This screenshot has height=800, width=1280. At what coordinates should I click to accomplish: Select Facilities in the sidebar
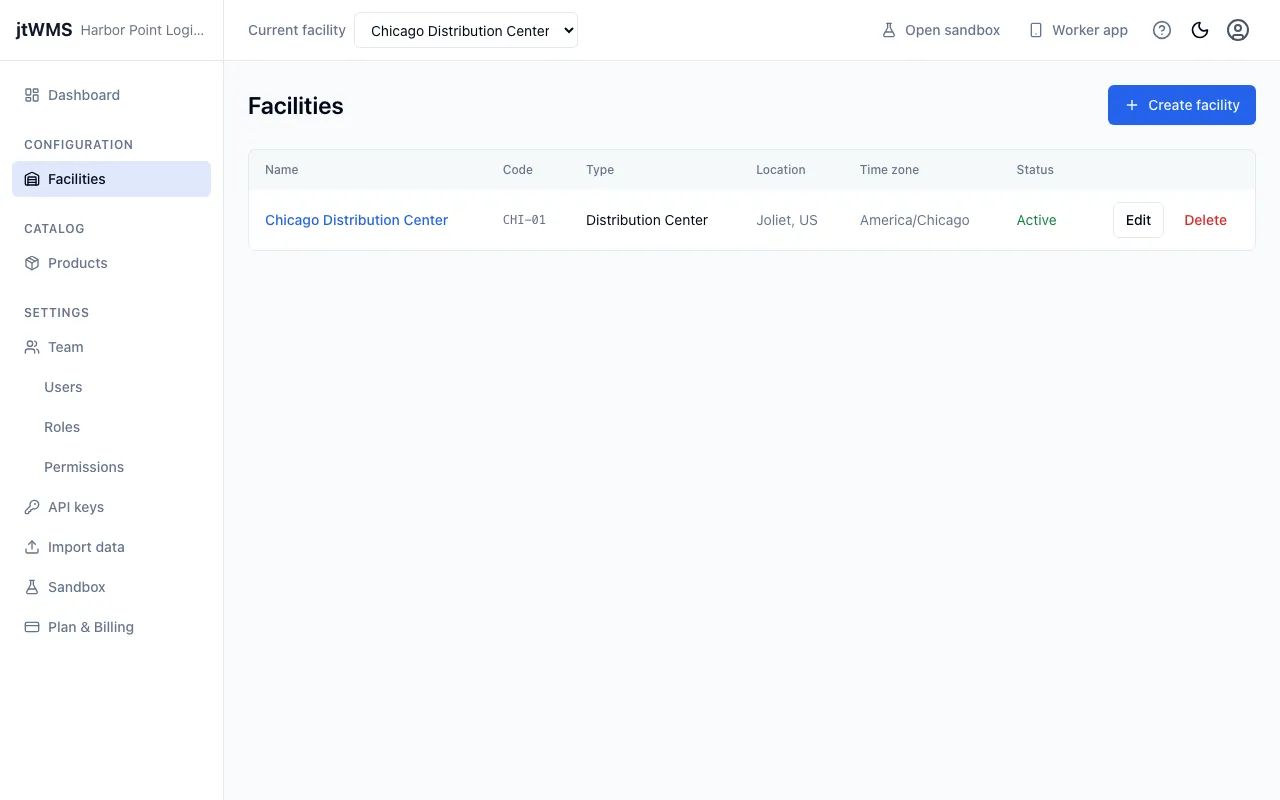tap(111, 179)
